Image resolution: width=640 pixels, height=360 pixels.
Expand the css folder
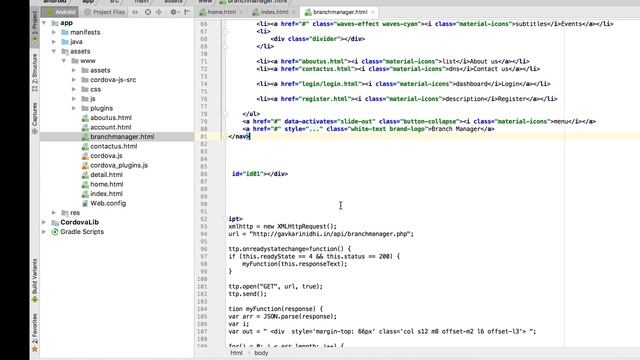[x=74, y=89]
